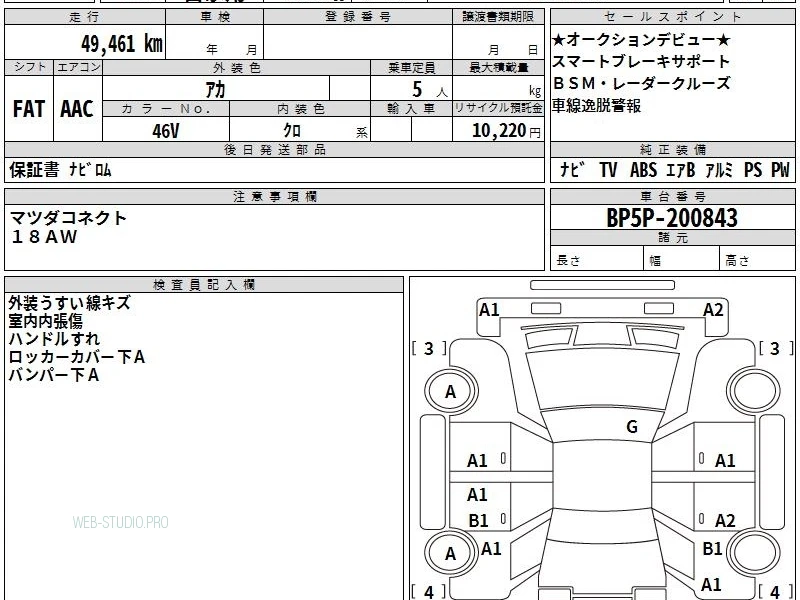Click the 後日発送部品 section header
The image size is (800, 600).
(274, 149)
